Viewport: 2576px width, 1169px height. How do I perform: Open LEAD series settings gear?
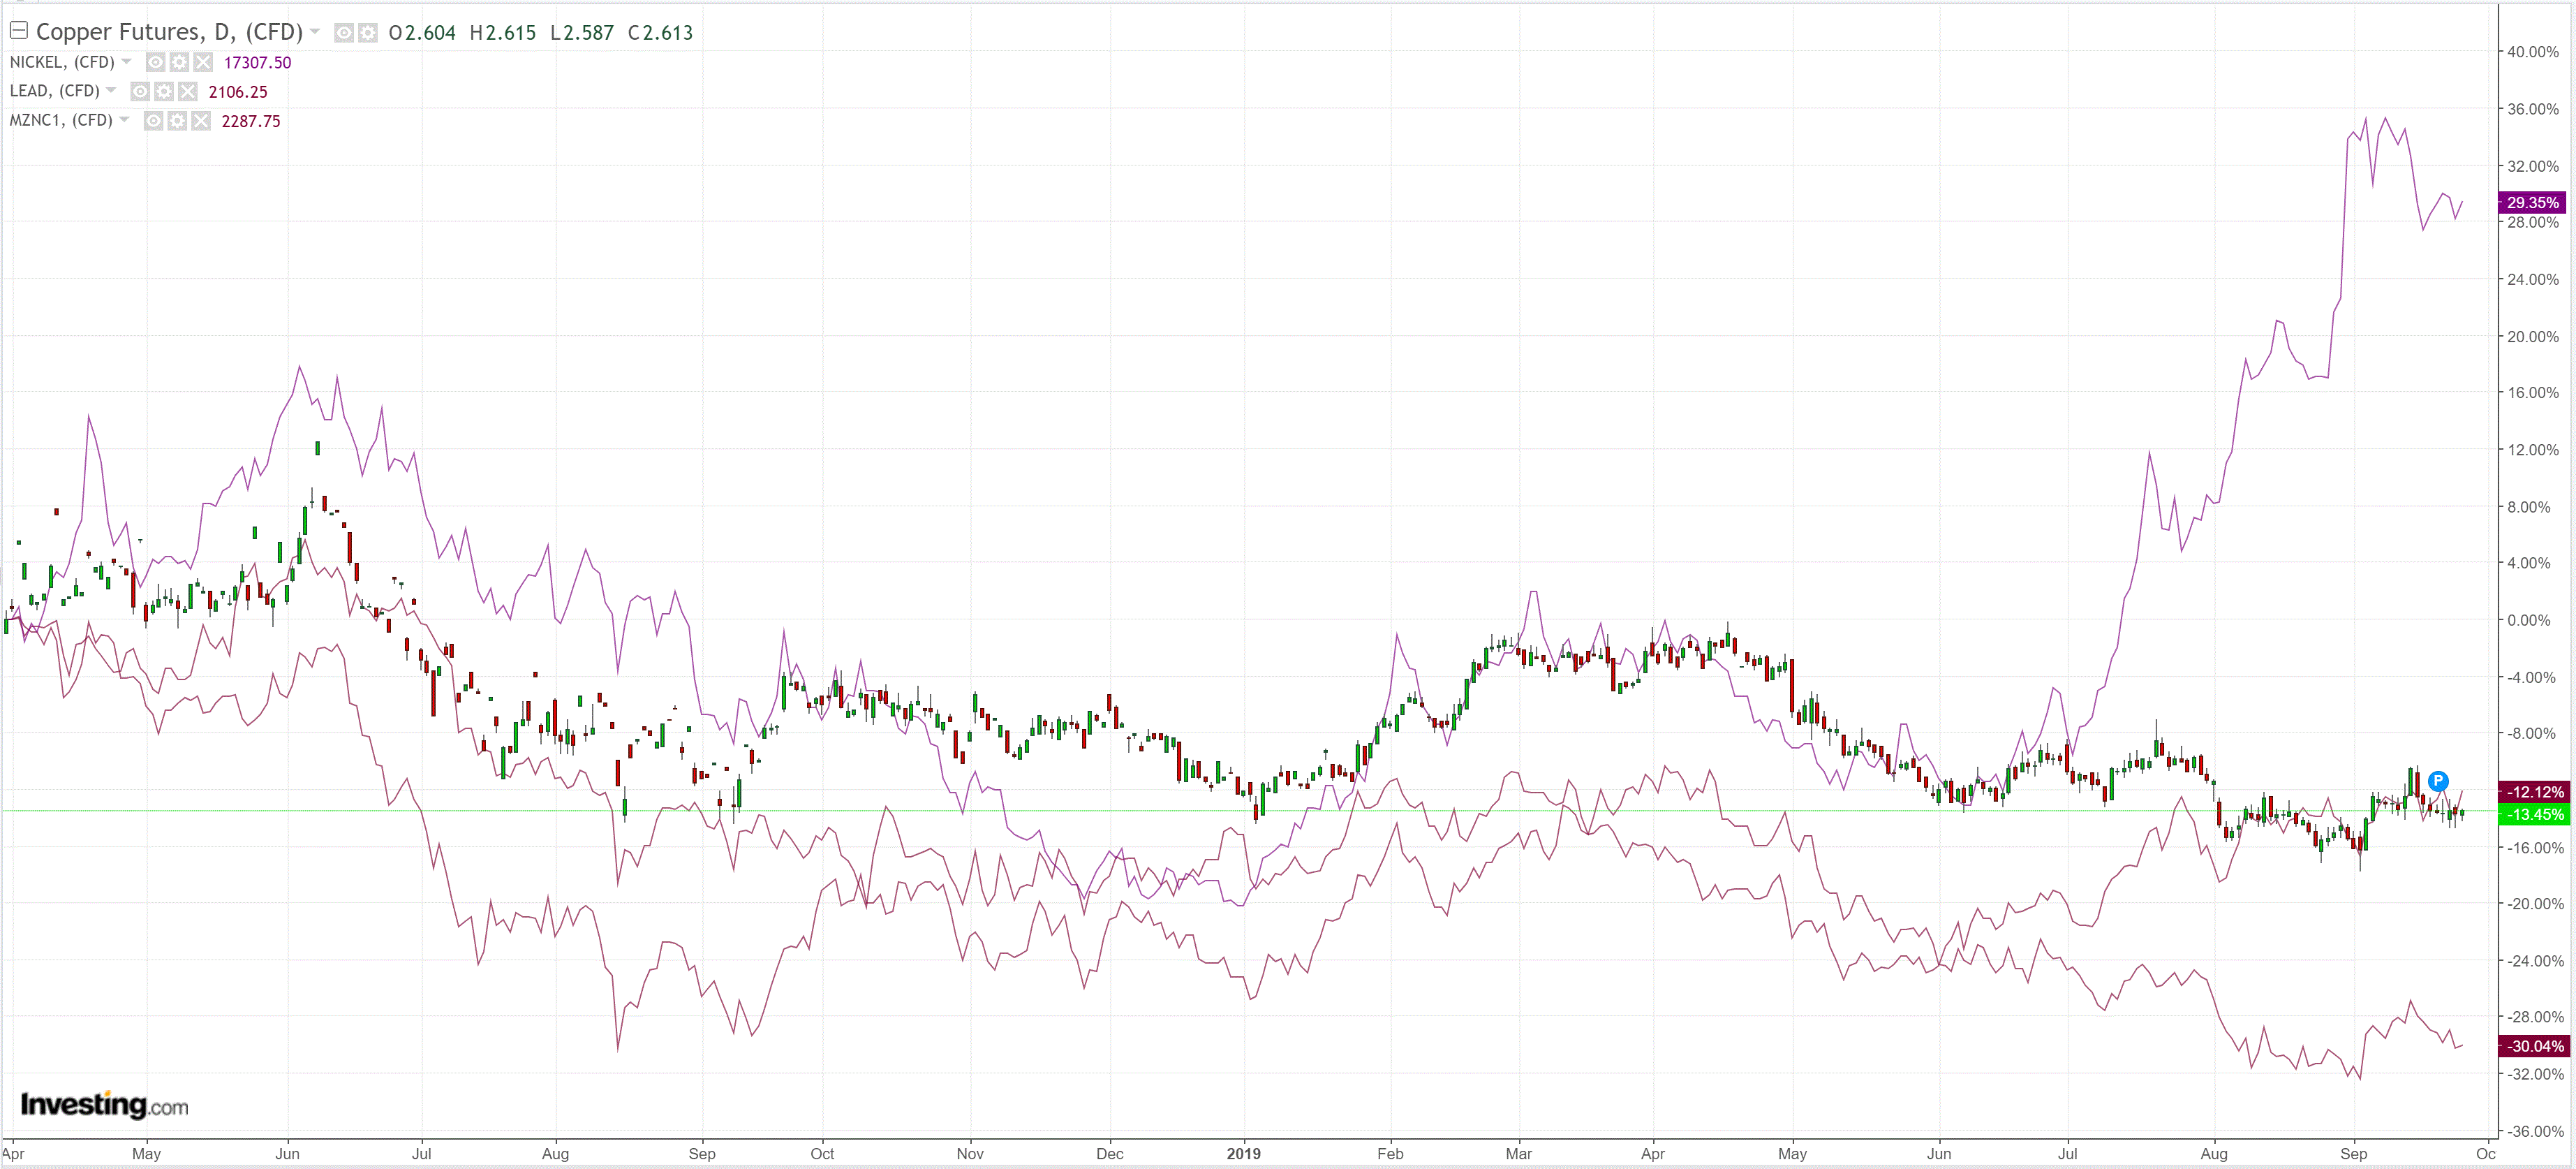pos(164,91)
